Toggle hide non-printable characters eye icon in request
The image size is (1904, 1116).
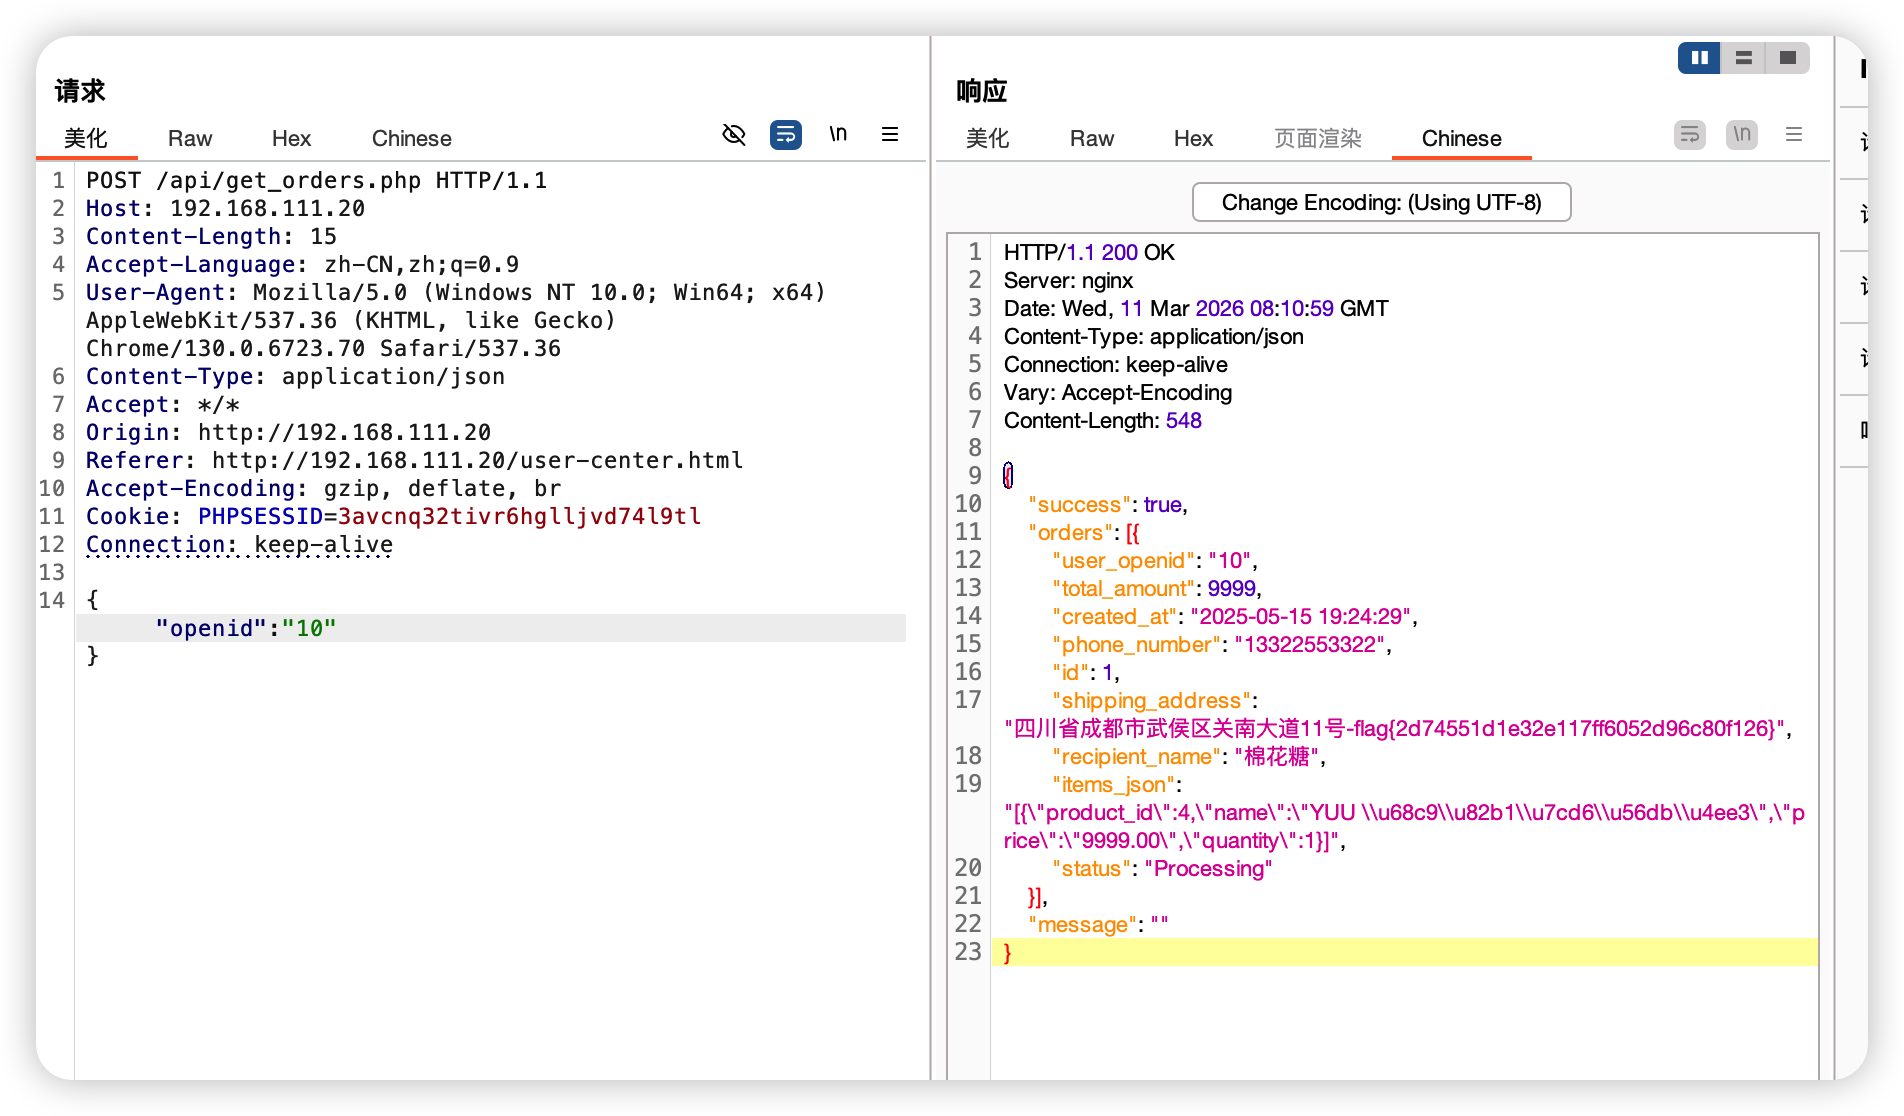(734, 135)
